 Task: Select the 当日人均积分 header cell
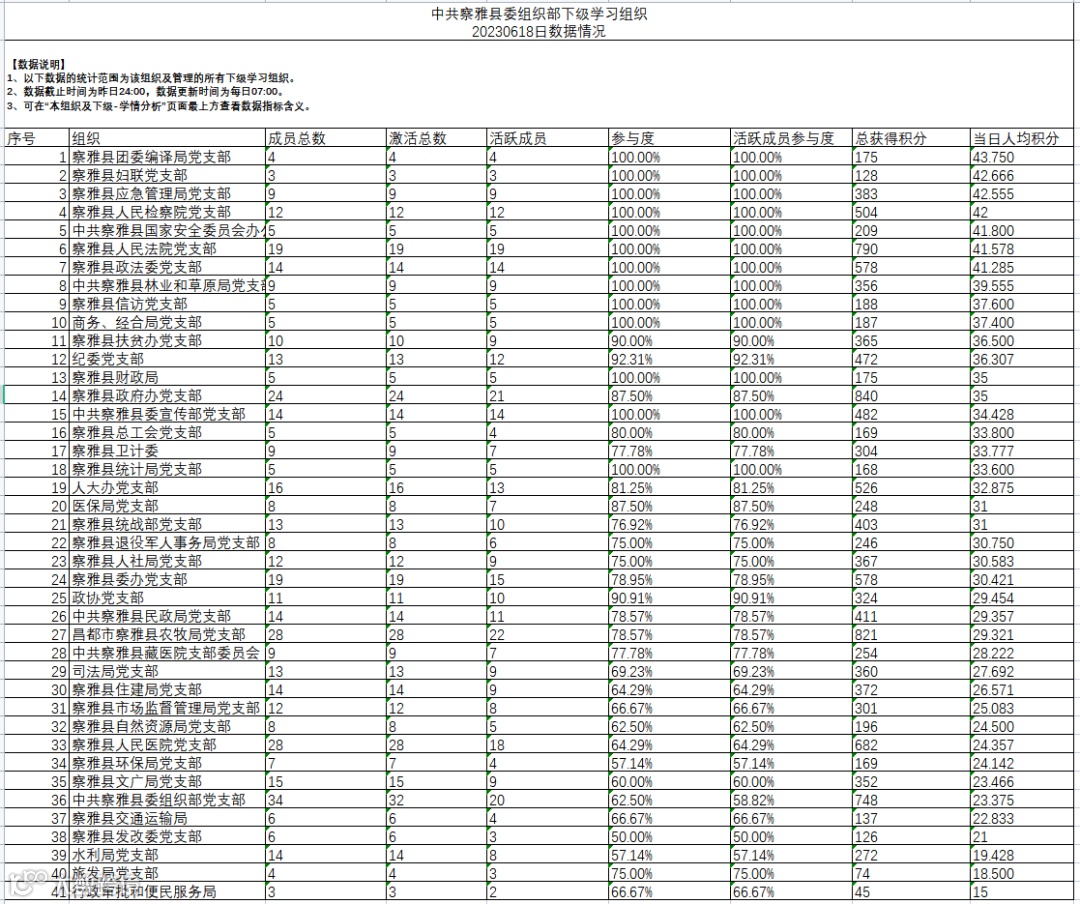1022,138
